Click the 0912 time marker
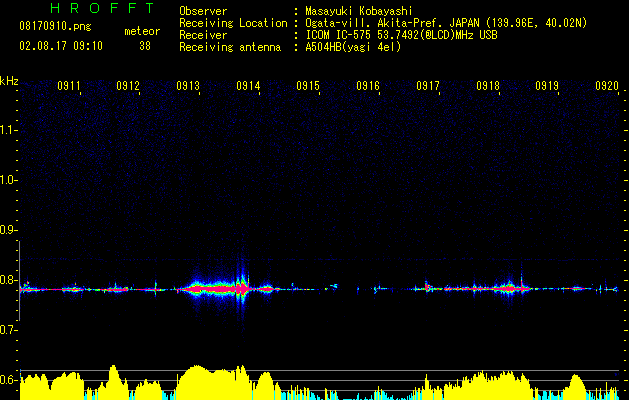The width and height of the screenshot is (629, 400). point(128,86)
